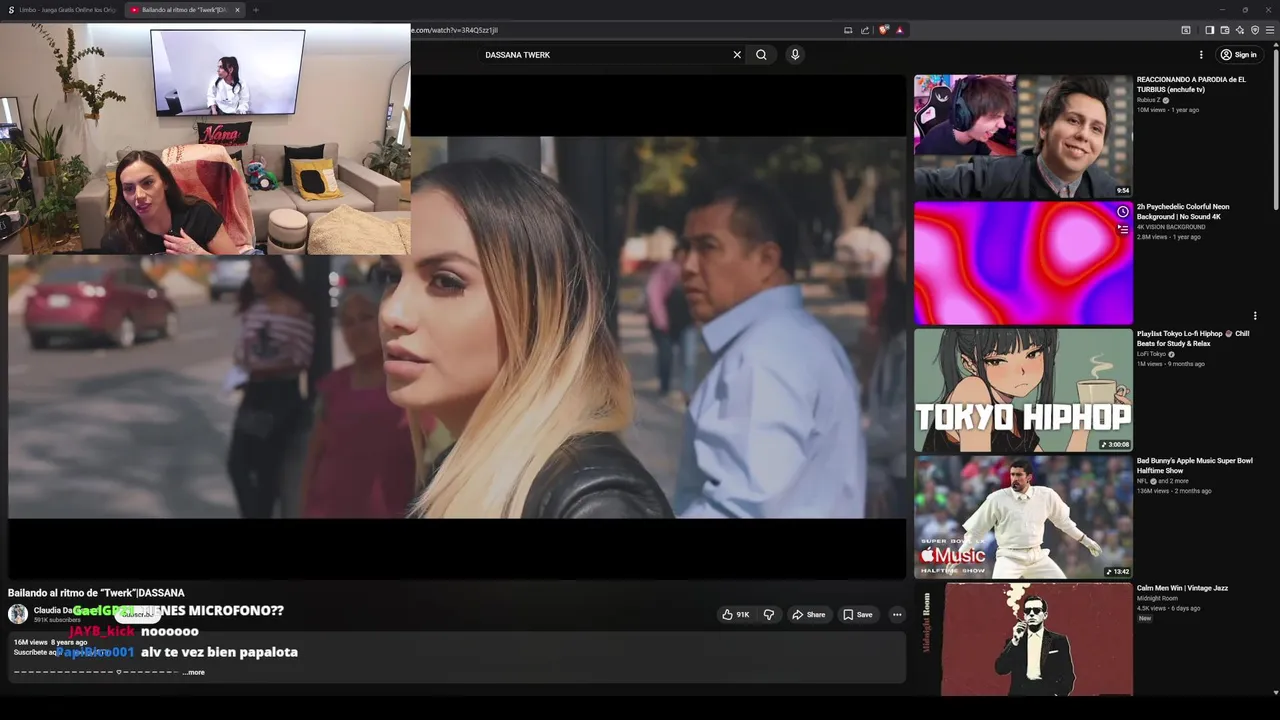The width and height of the screenshot is (1280, 720).
Task: Like the video with 91K likes
Action: click(736, 615)
